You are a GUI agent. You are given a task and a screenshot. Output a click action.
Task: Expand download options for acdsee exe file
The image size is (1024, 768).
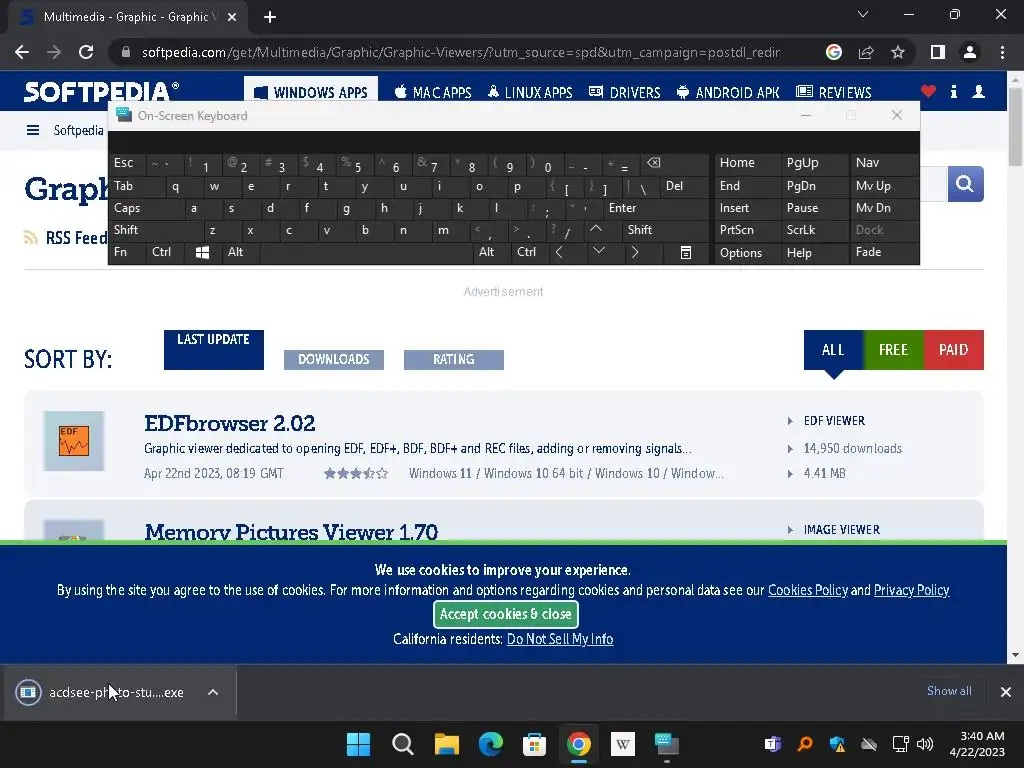[x=213, y=692]
